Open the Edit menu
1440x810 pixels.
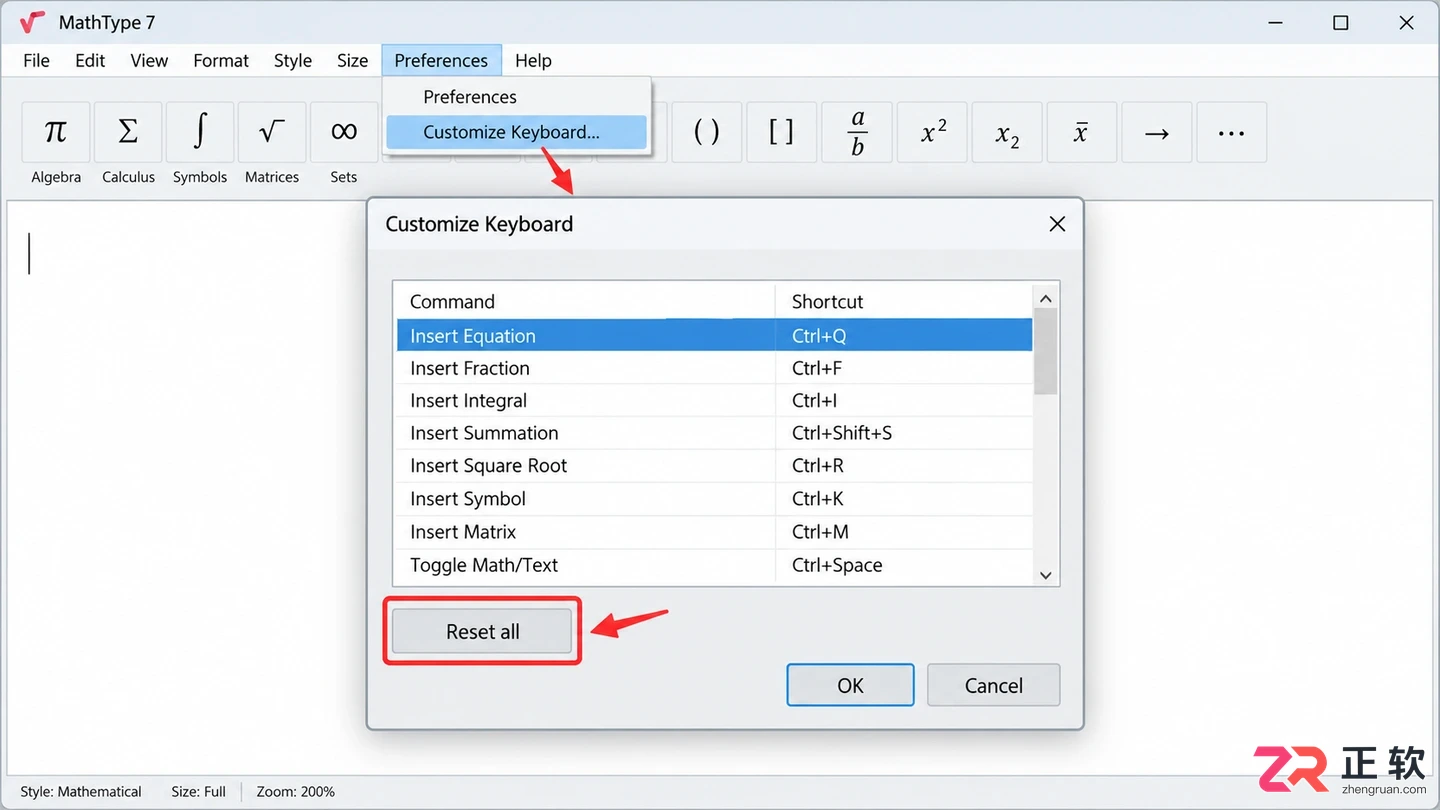coord(90,61)
